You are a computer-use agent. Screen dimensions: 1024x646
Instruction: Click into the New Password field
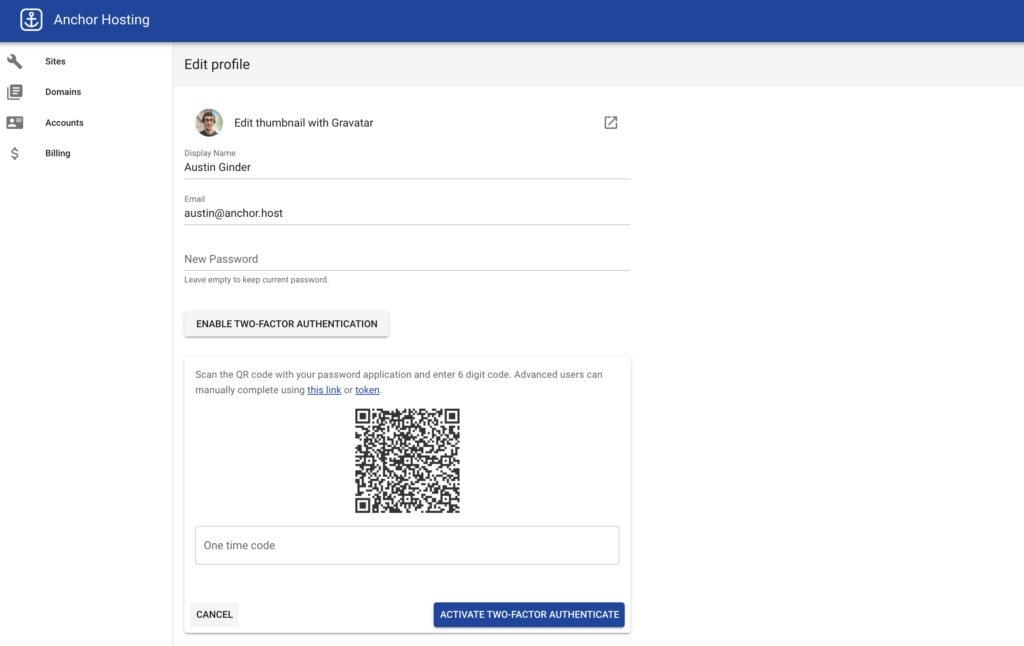407,259
